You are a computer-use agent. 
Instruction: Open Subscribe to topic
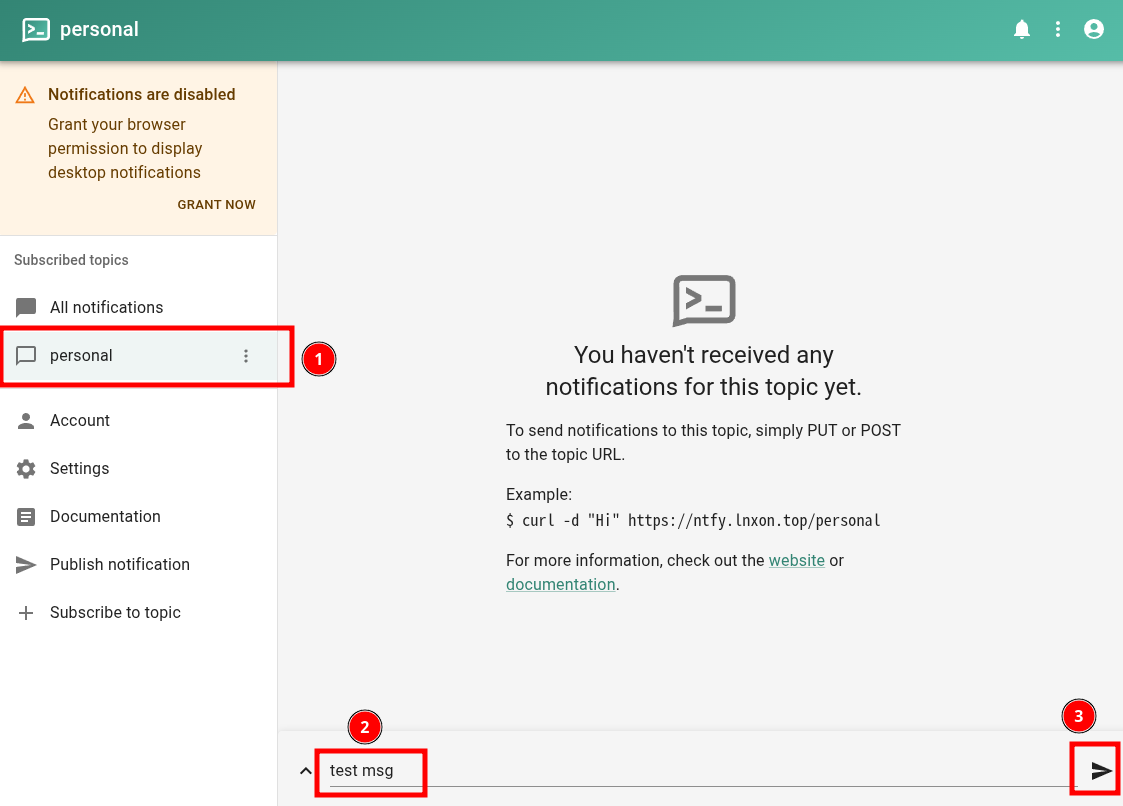coord(115,613)
